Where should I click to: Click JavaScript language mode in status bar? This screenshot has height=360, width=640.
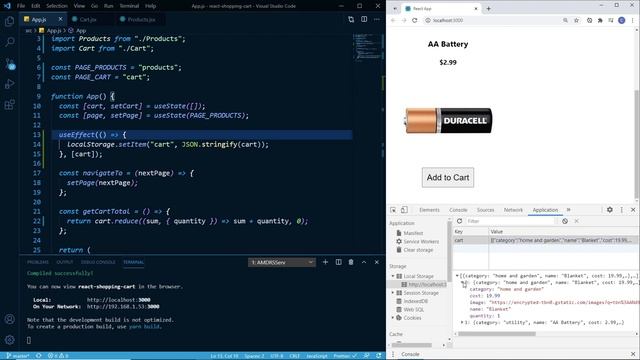pyautogui.click(x=317, y=356)
